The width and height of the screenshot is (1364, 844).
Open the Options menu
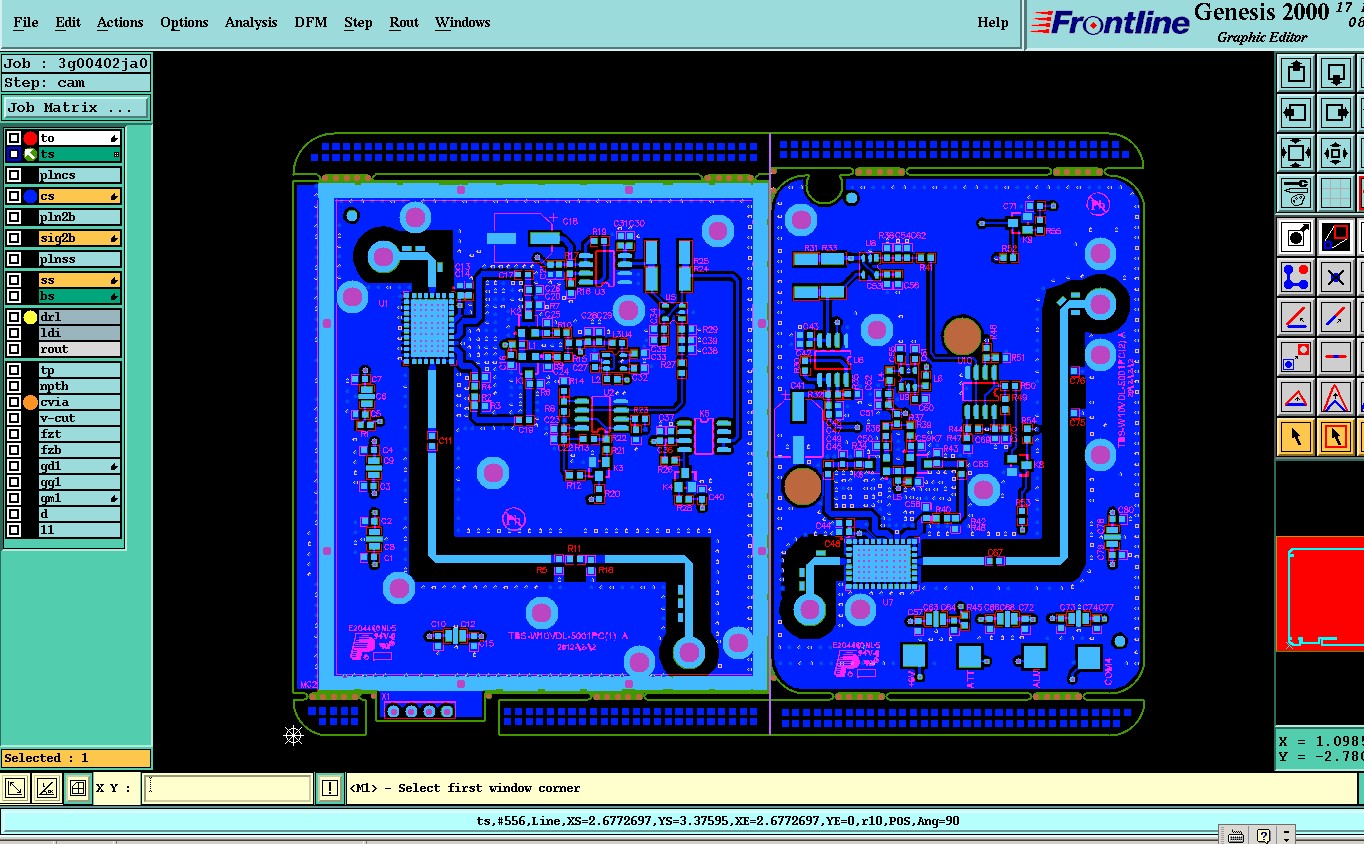pyautogui.click(x=185, y=22)
